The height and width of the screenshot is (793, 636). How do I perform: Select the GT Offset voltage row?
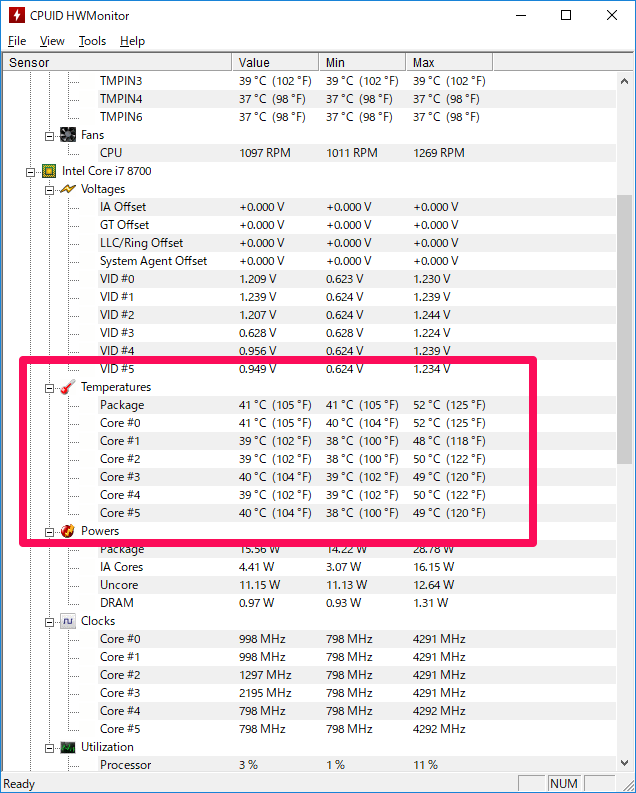(x=357, y=225)
